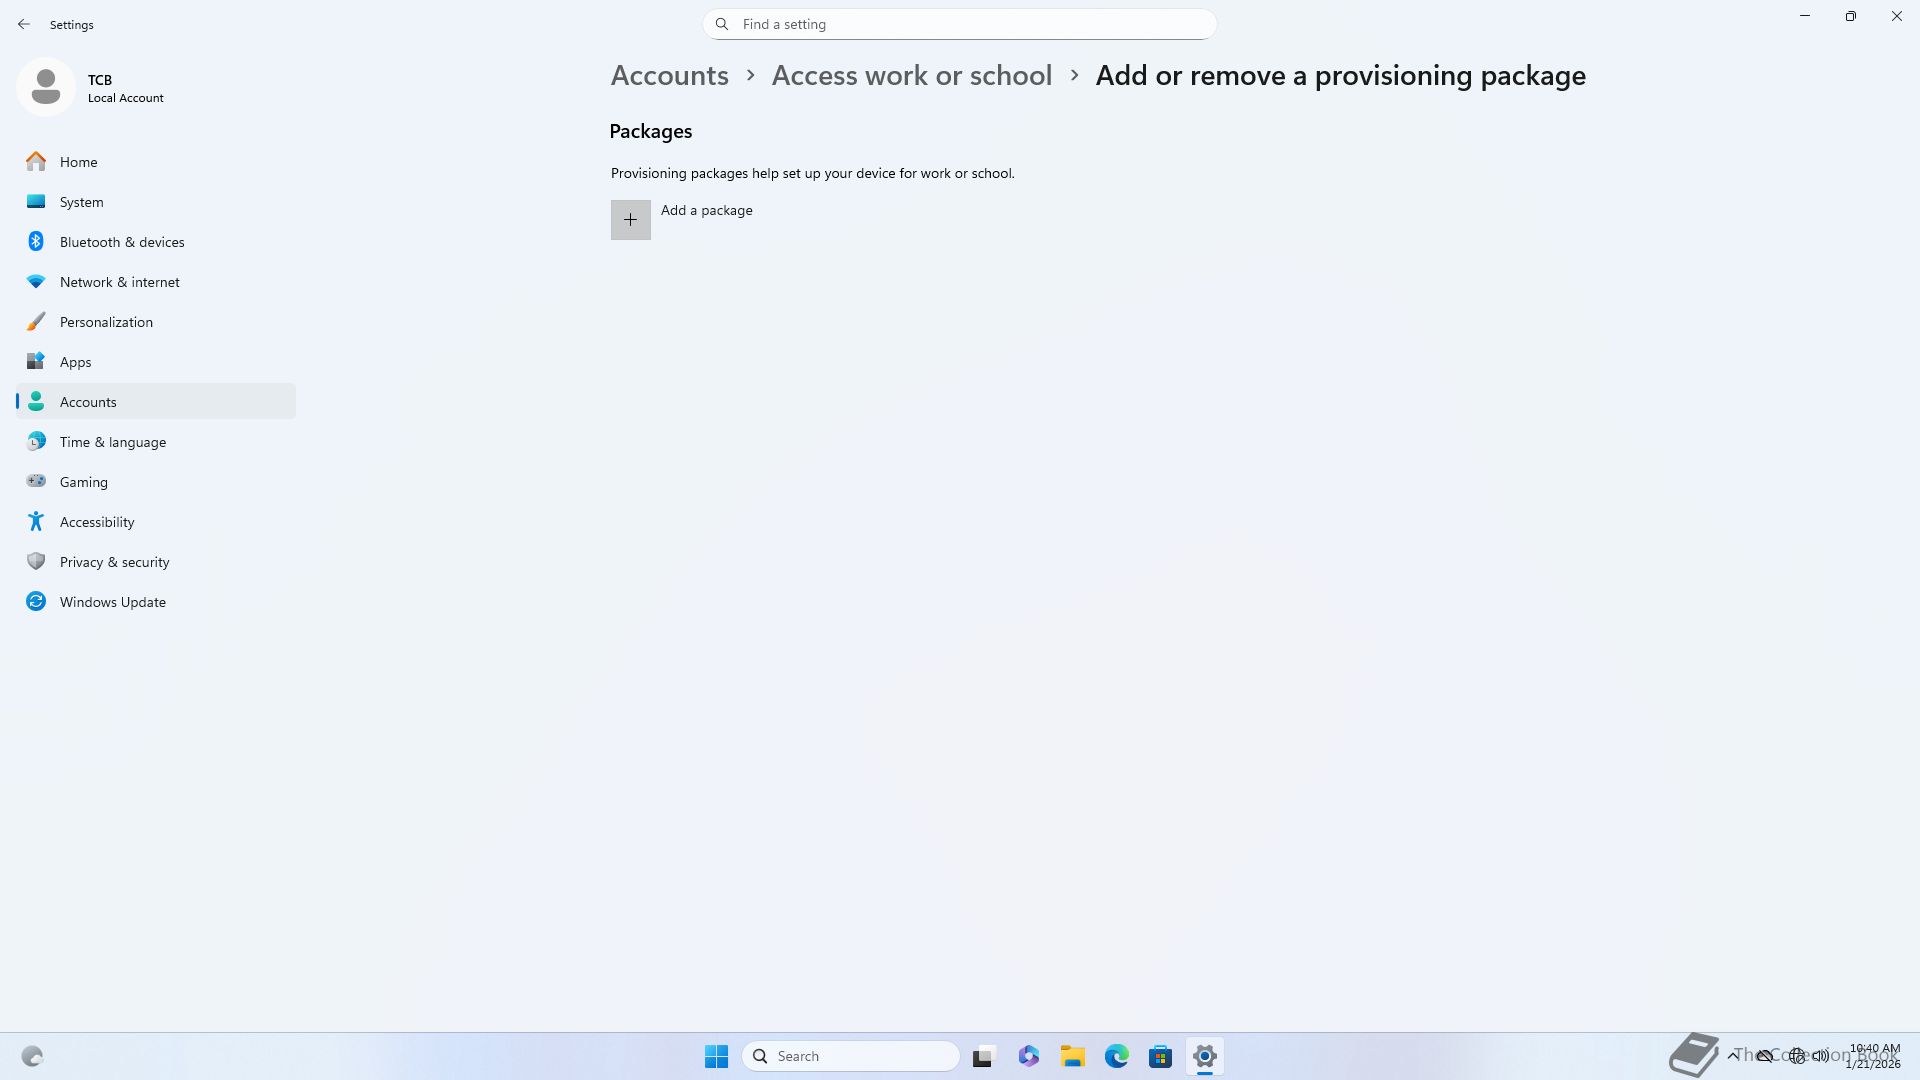This screenshot has width=1920, height=1080.
Task: Open the Apps settings category
Action: 75,362
